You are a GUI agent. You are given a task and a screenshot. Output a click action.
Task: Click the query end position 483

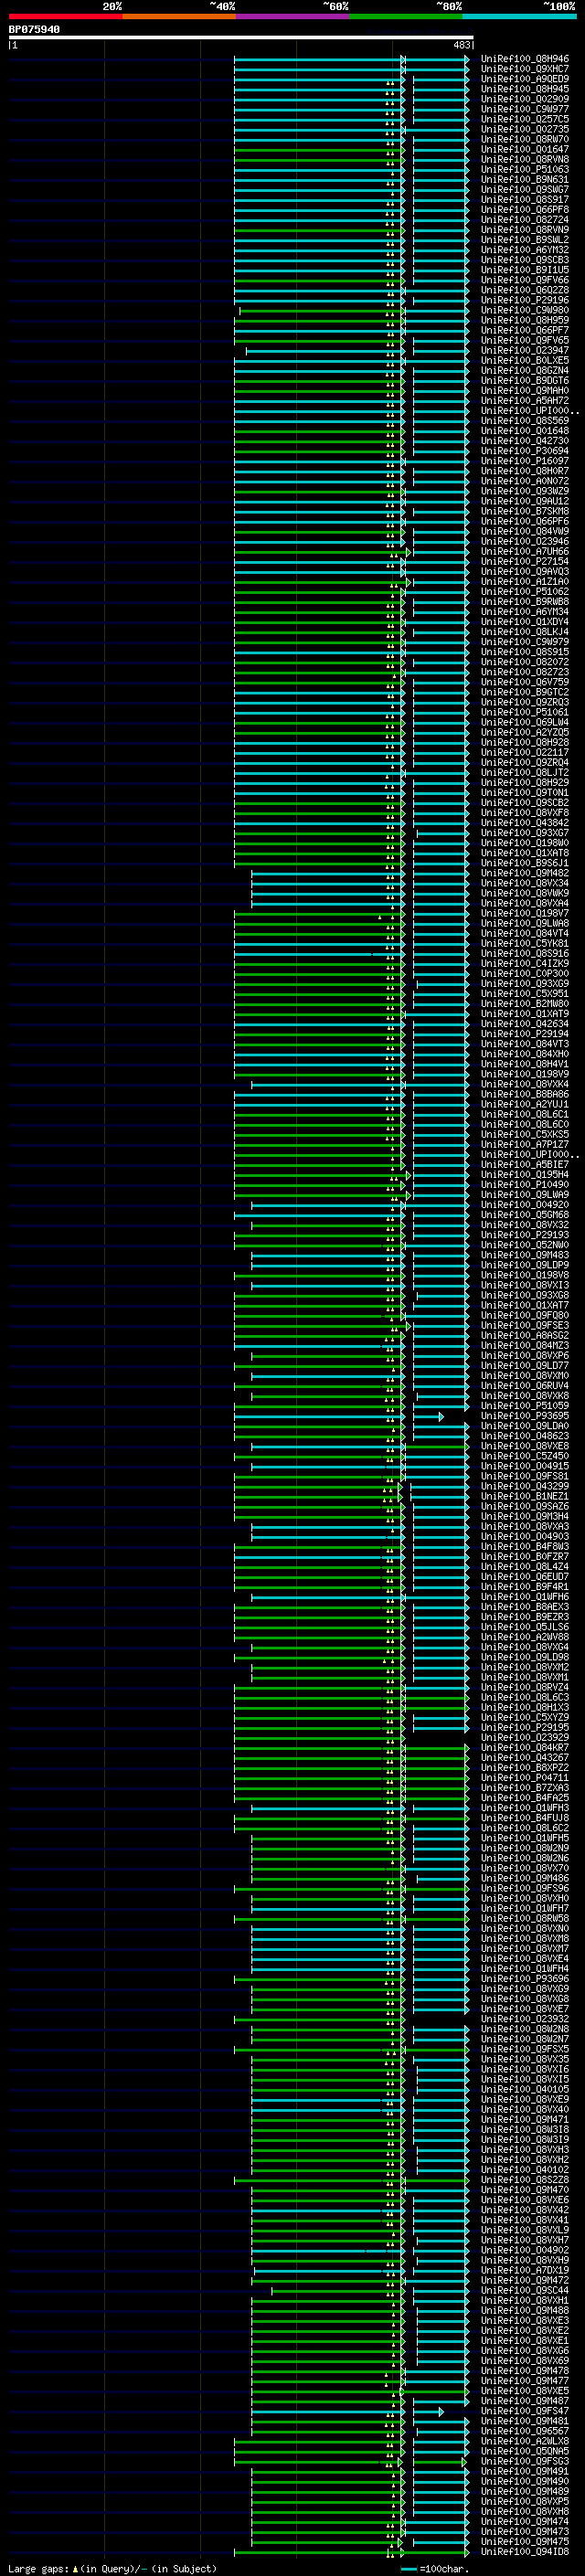(462, 45)
